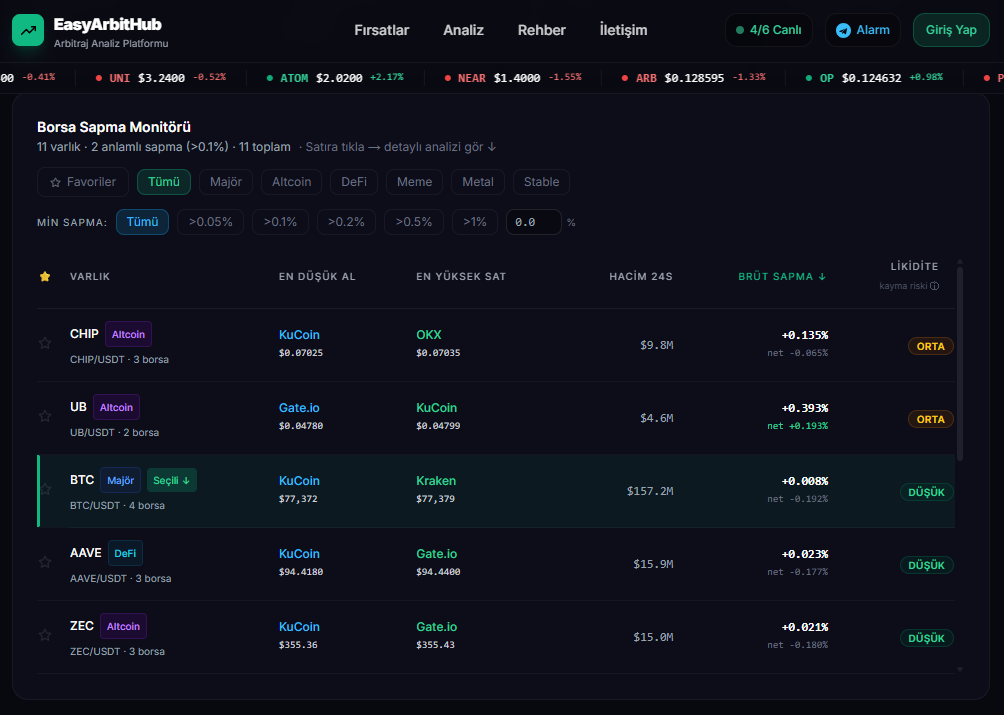The image size is (1004, 715).
Task: Click the 4/6 Canlı status button
Action: (768, 30)
